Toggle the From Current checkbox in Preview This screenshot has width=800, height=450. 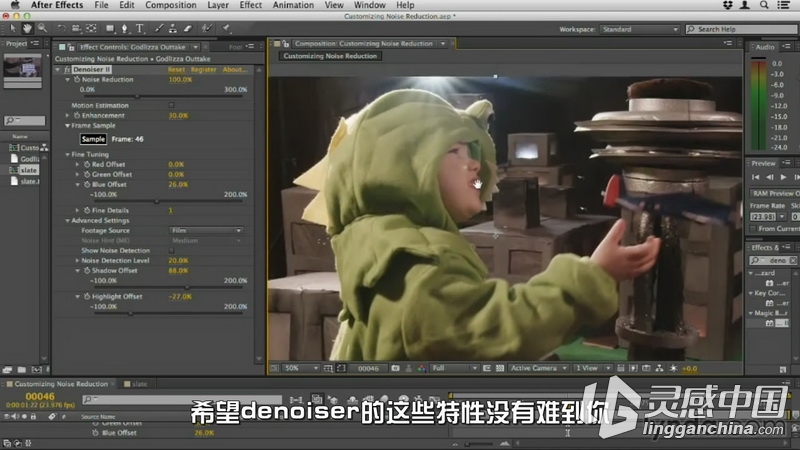point(753,229)
